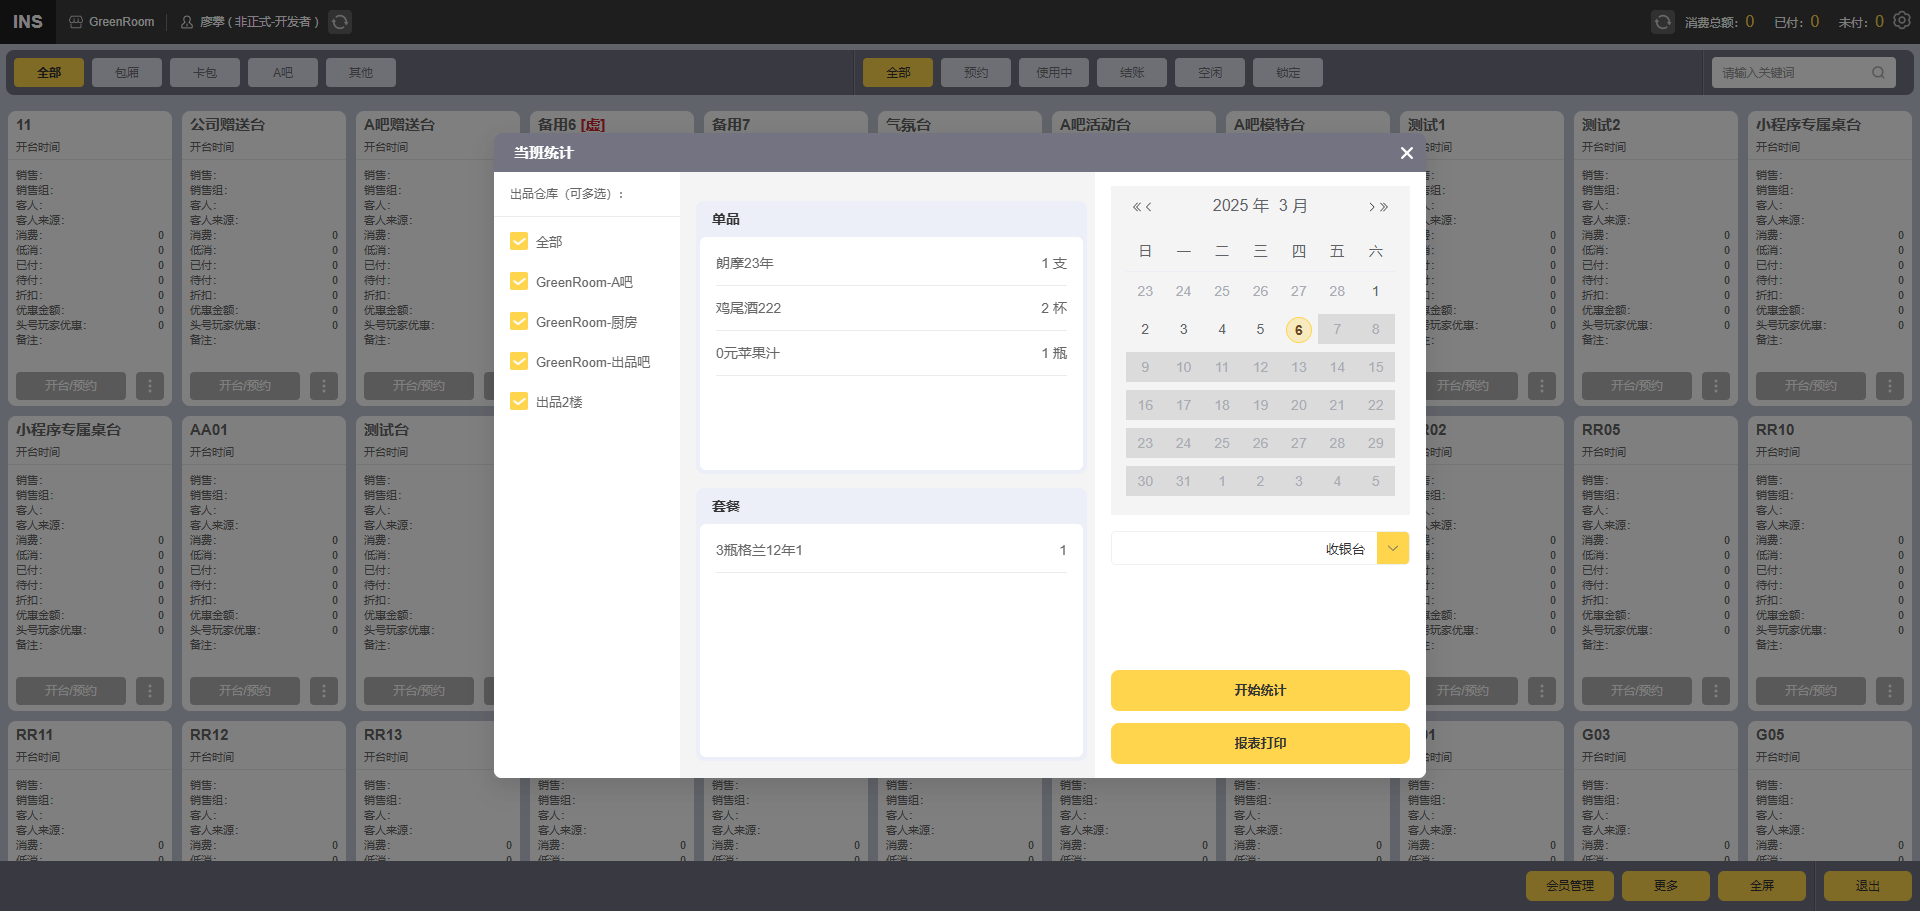
Task: Expand the 收银台 dropdown arrow
Action: [1393, 548]
